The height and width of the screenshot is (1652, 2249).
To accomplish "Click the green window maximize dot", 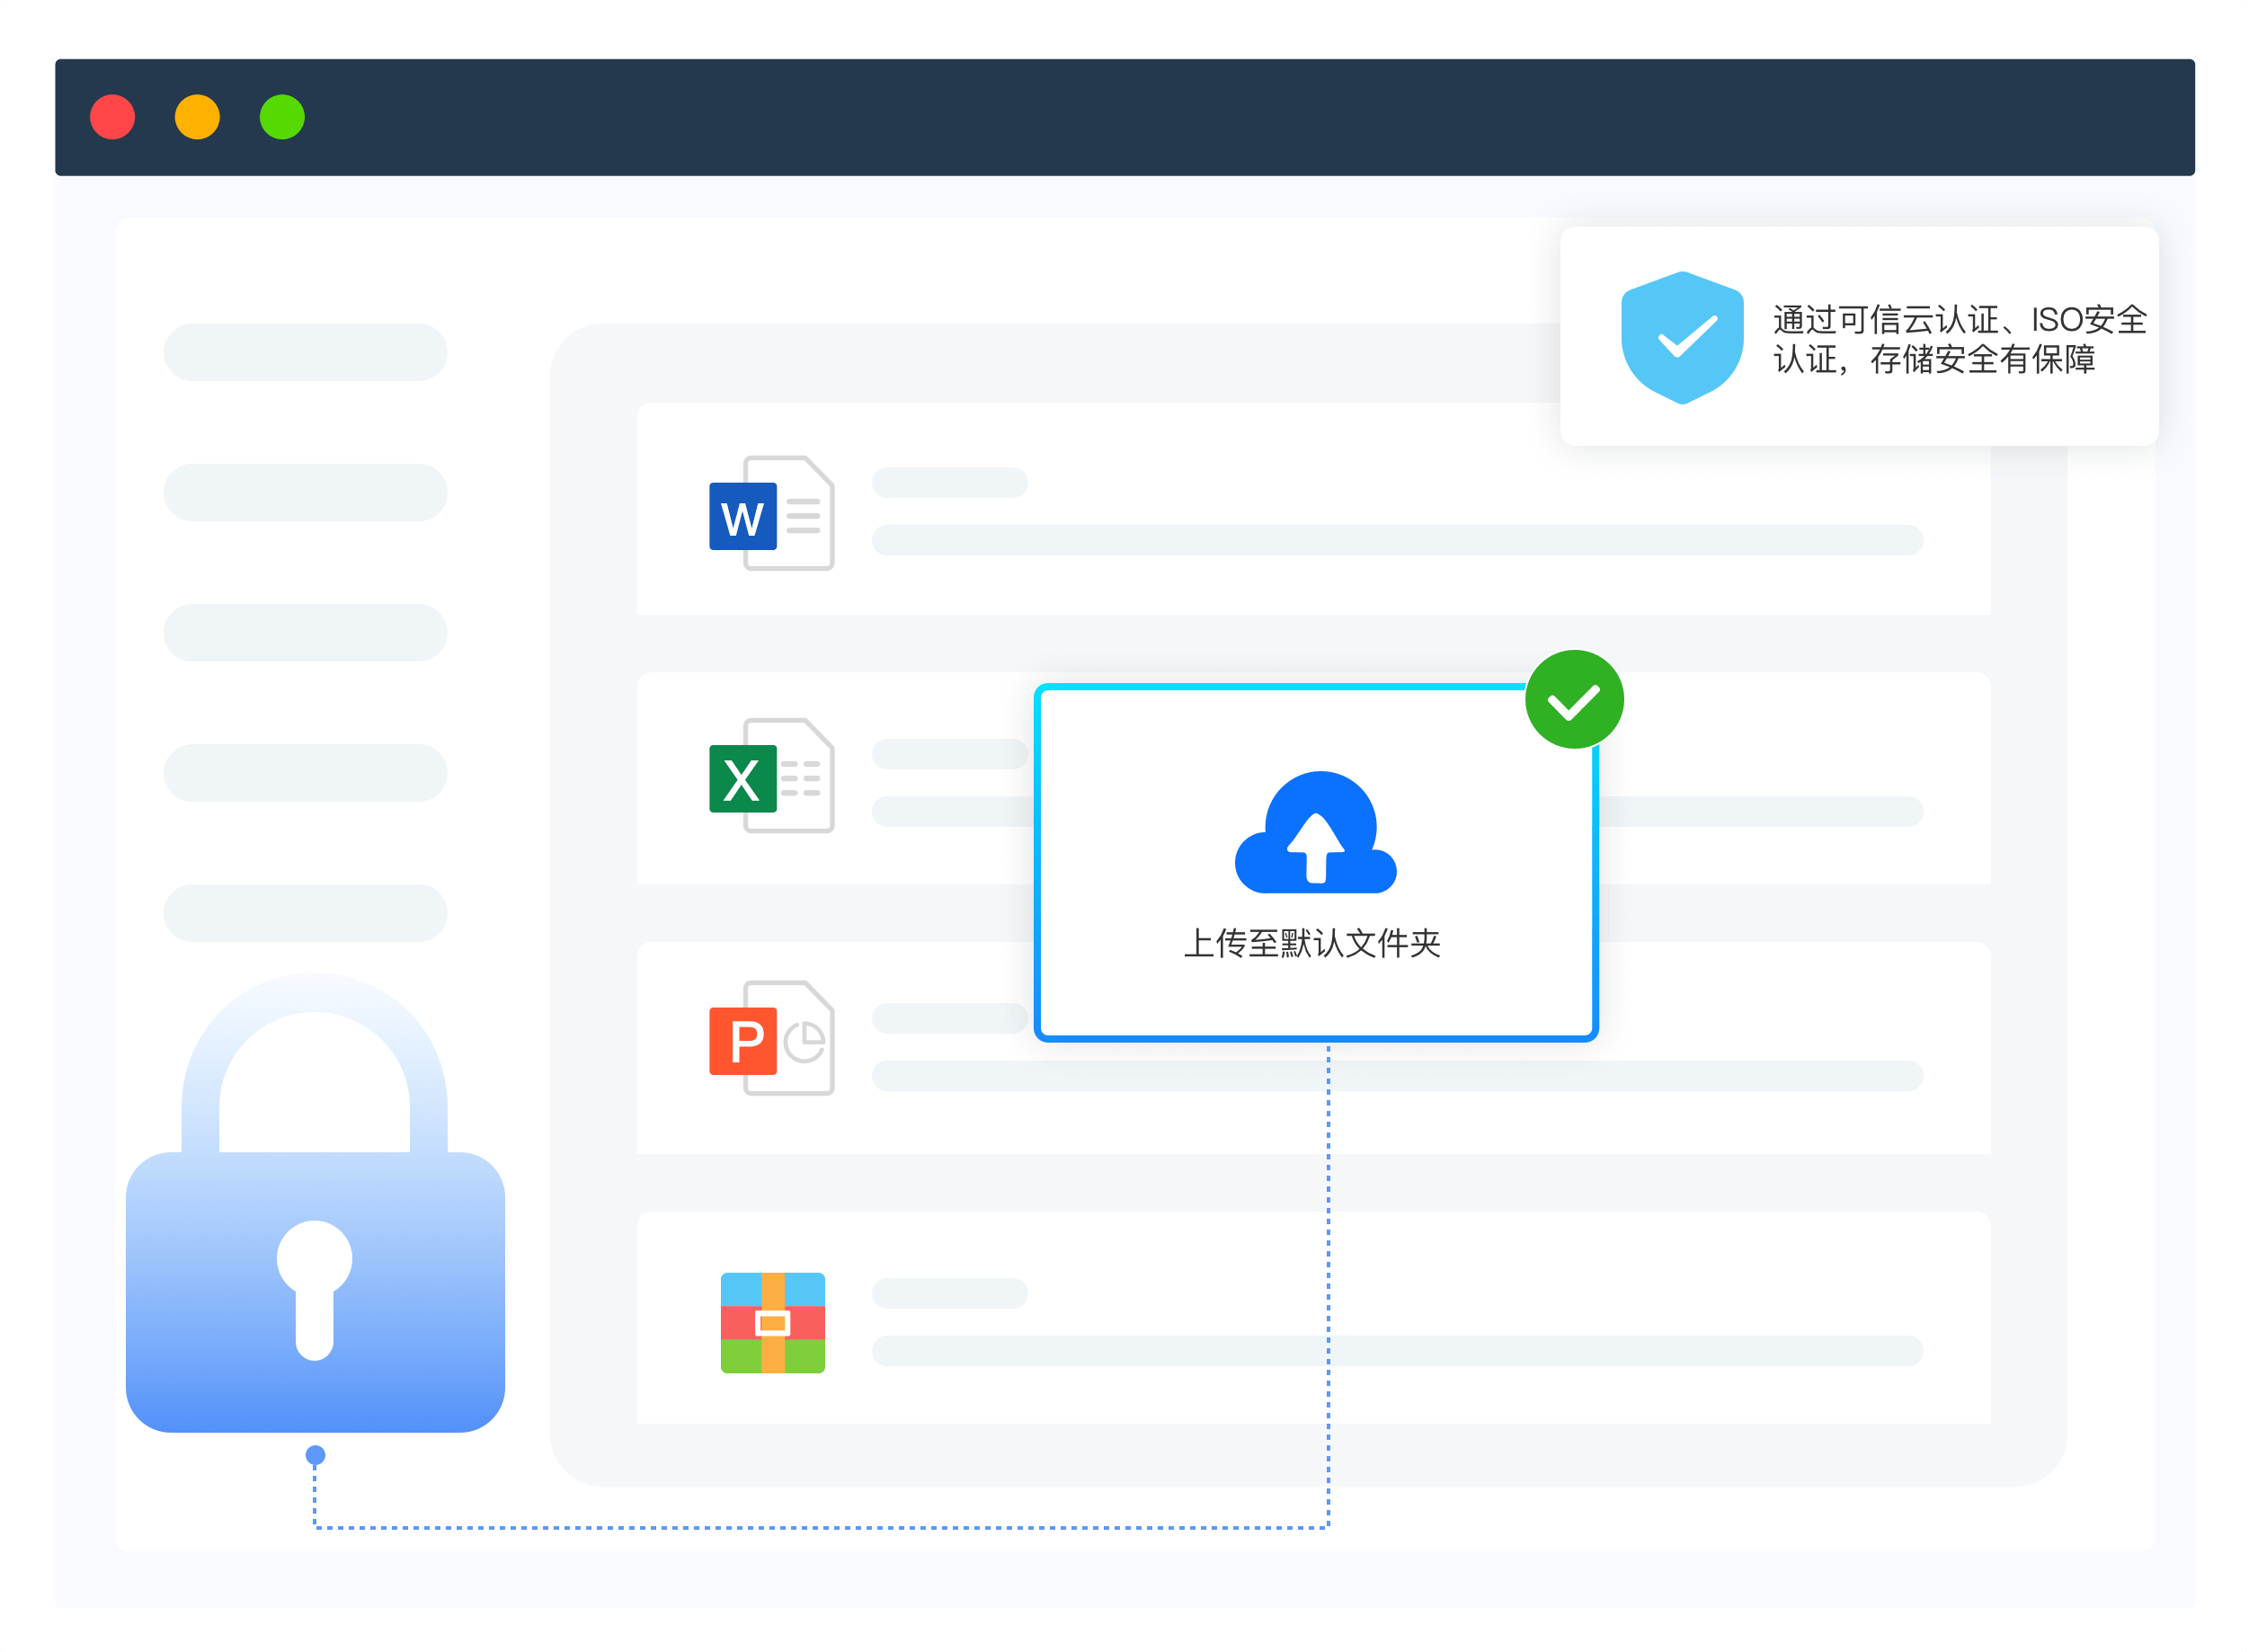I will click(282, 117).
